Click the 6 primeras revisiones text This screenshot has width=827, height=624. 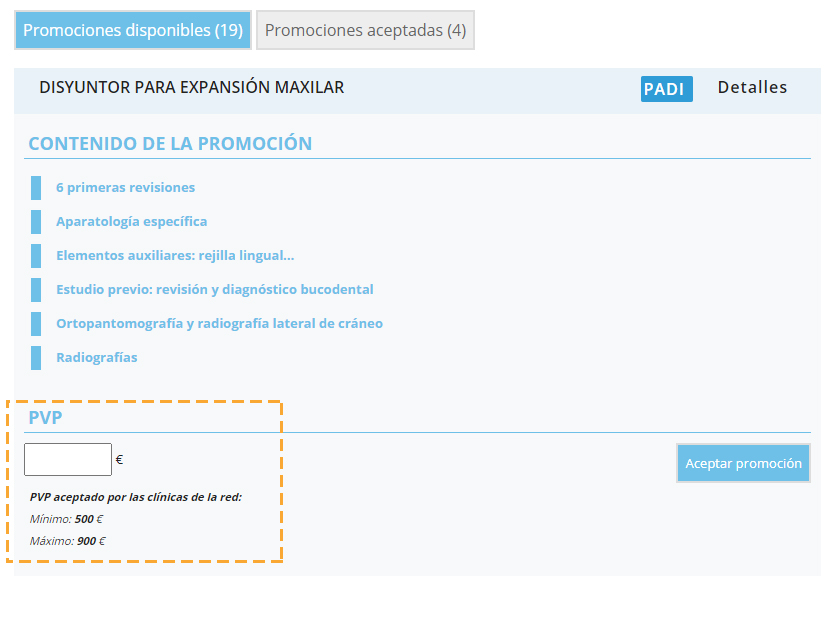coord(125,188)
